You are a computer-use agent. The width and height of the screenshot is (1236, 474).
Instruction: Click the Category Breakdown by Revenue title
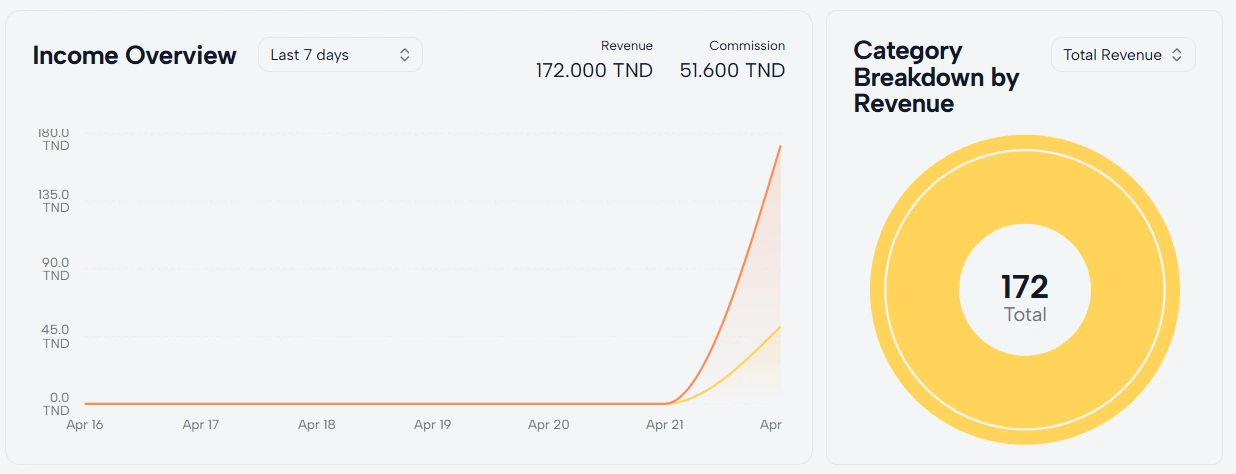[936, 77]
